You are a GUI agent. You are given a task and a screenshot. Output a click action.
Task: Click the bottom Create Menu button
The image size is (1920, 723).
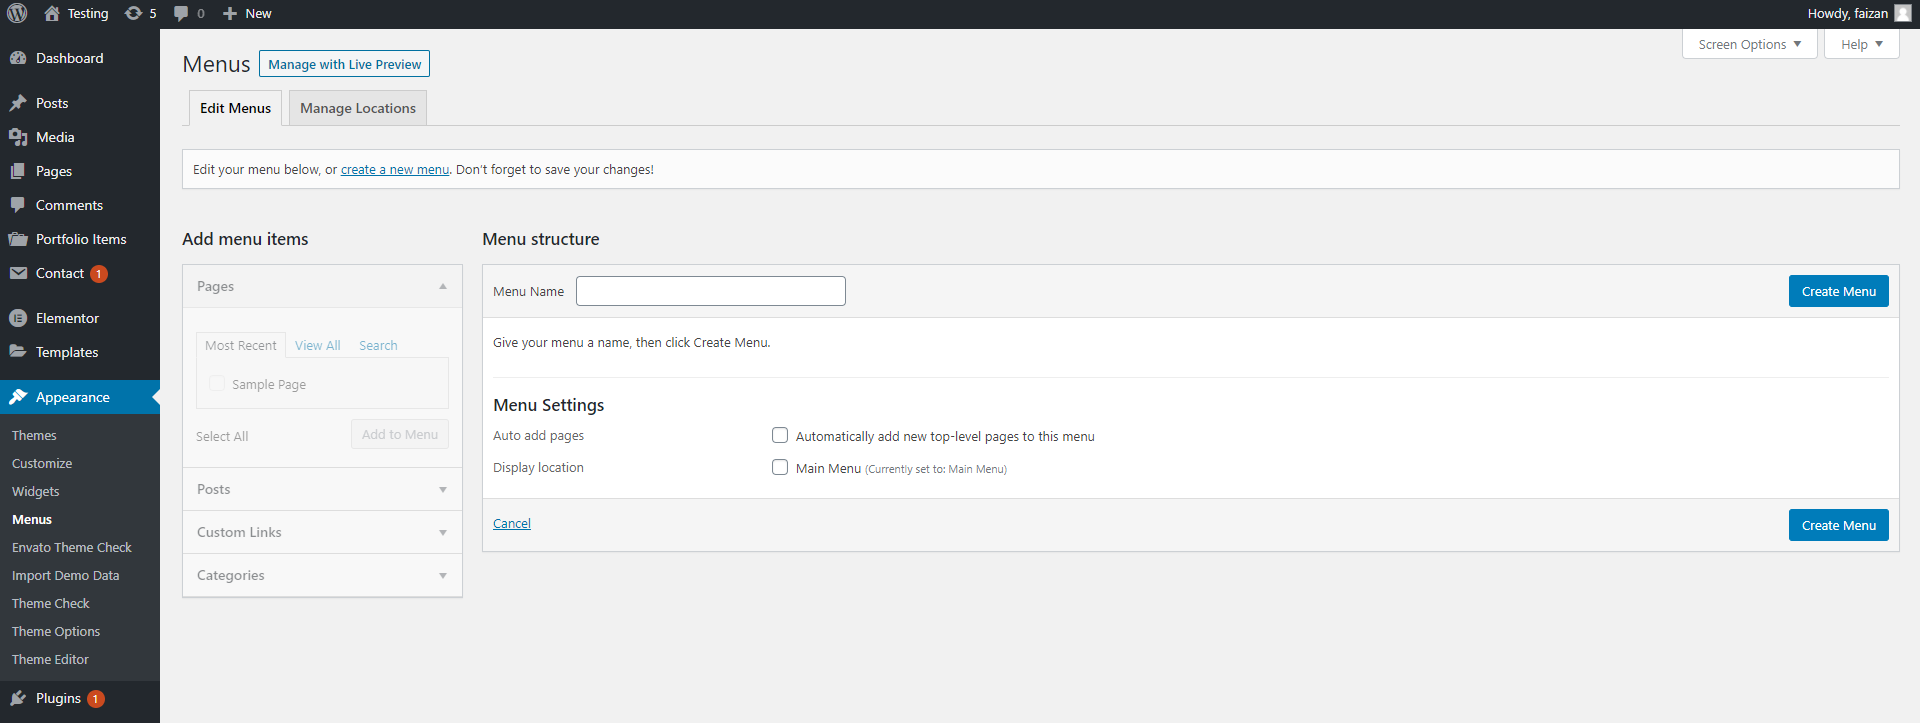1838,525
